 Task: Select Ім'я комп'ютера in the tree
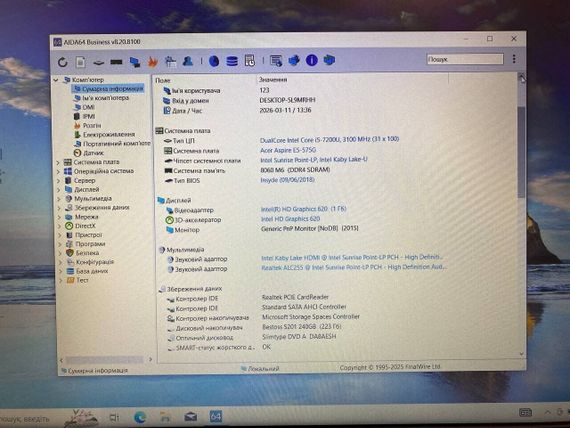105,98
